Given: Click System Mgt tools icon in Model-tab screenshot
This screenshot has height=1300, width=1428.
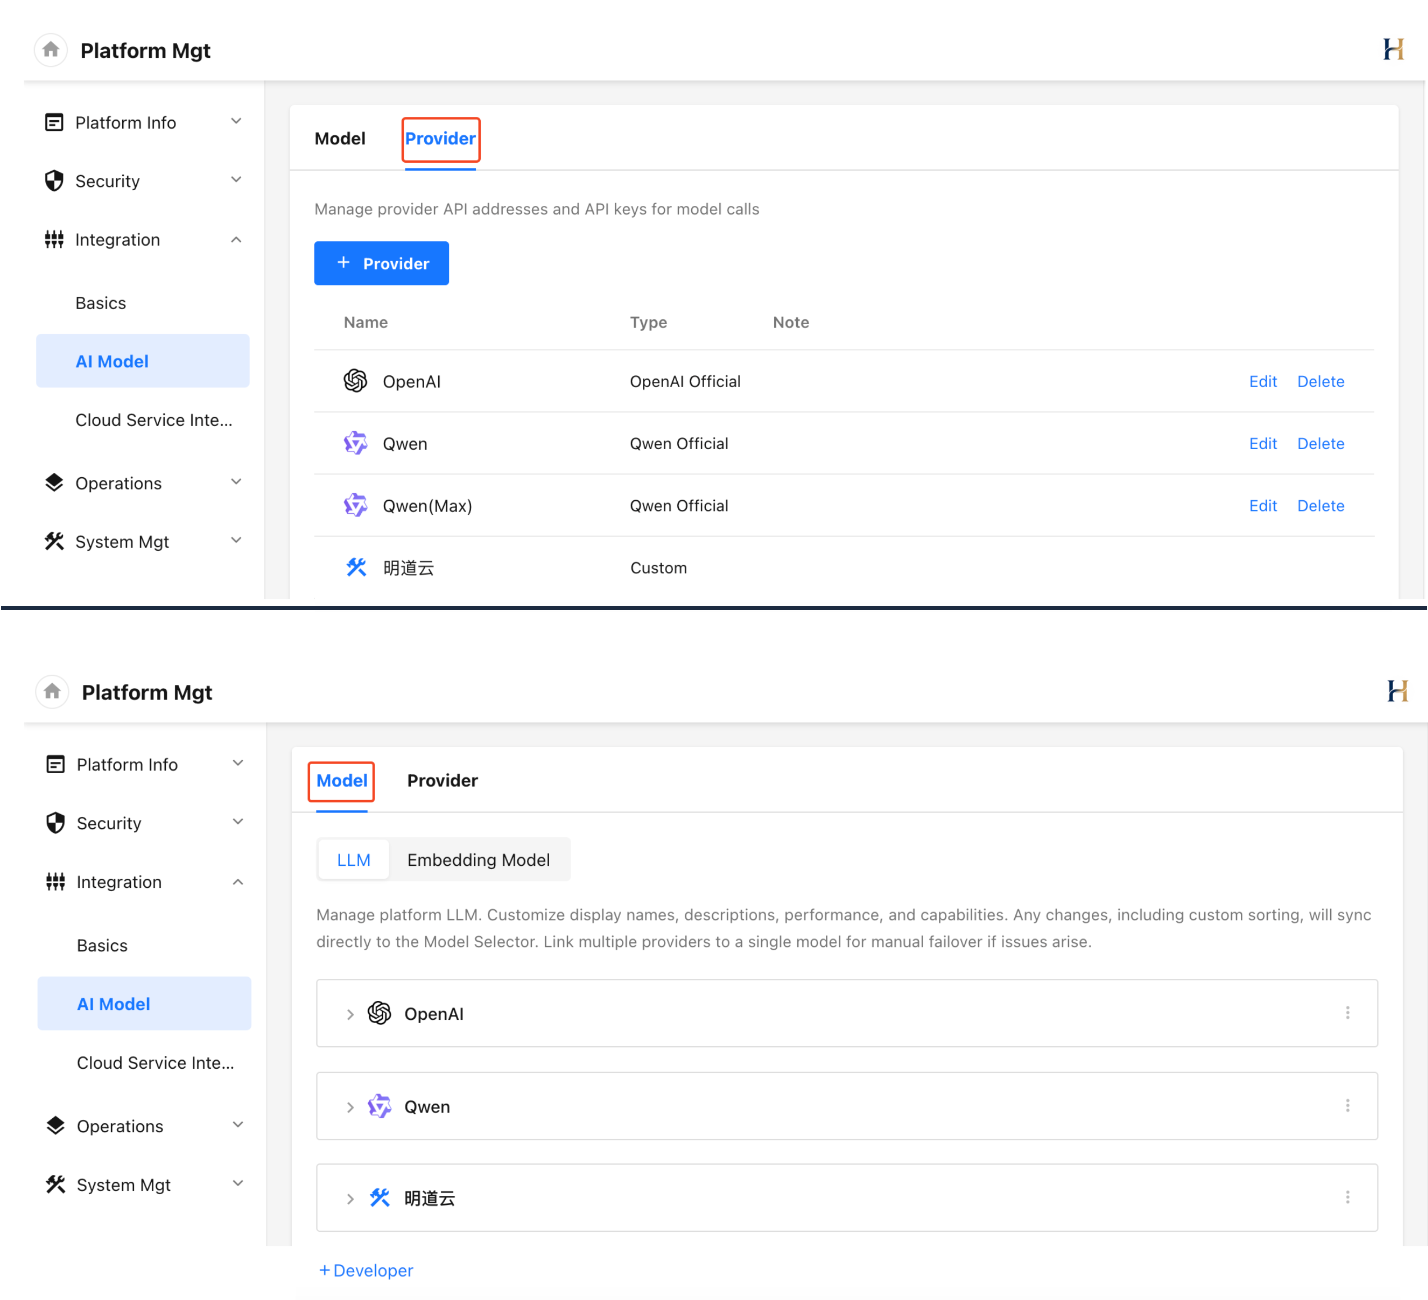Looking at the screenshot, I should point(56,1184).
